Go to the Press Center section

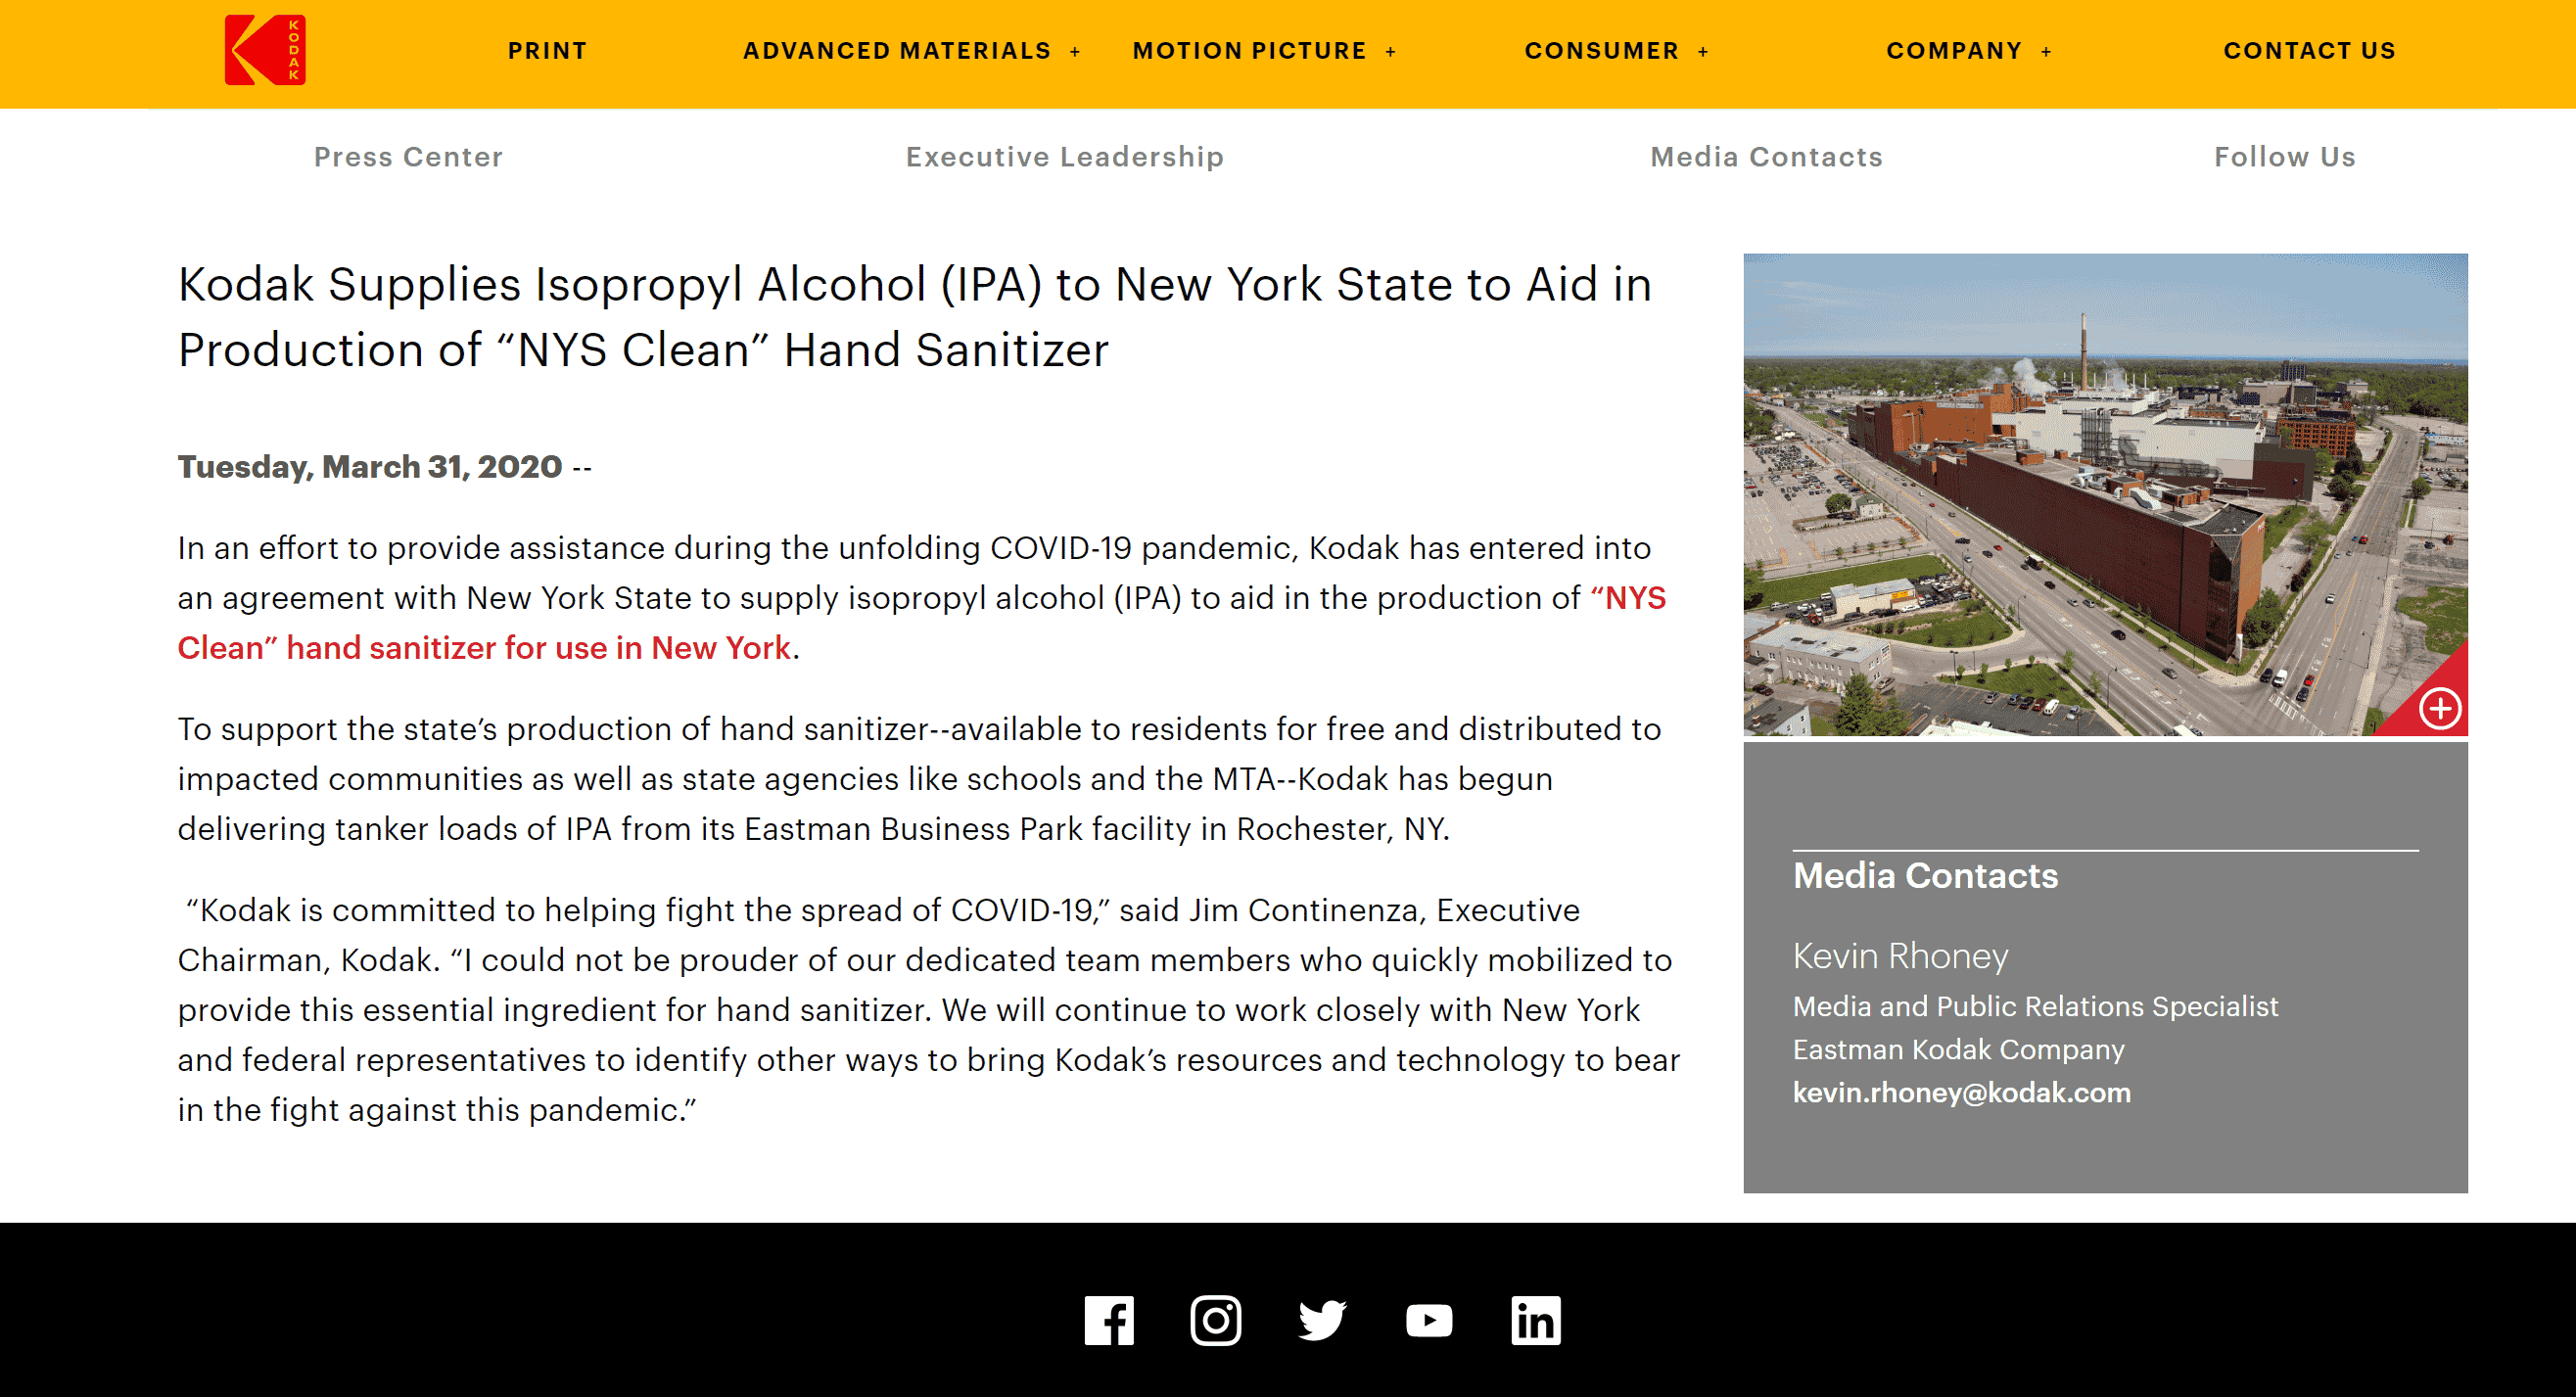point(408,157)
